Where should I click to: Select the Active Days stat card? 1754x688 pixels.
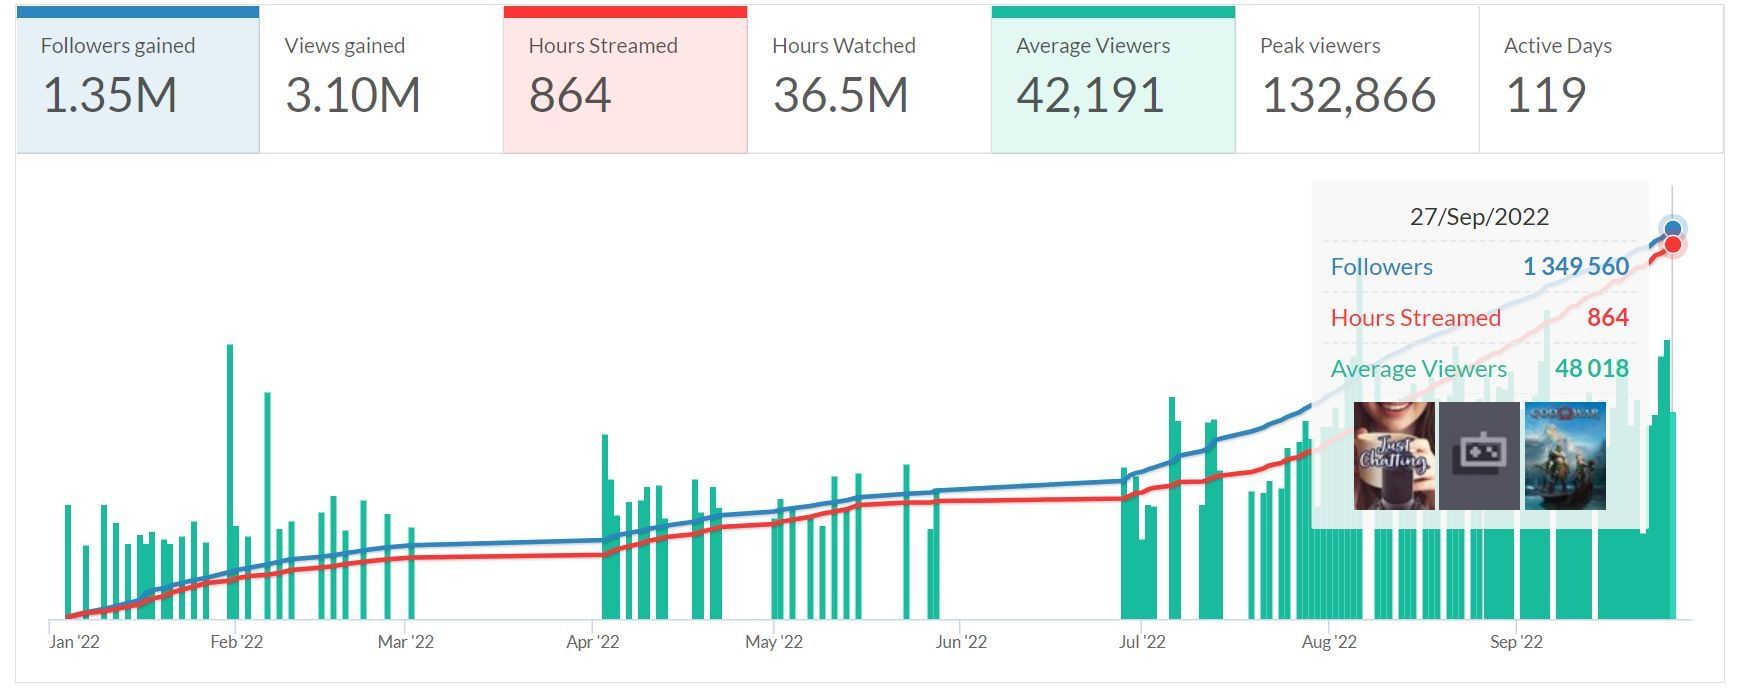1600,82
